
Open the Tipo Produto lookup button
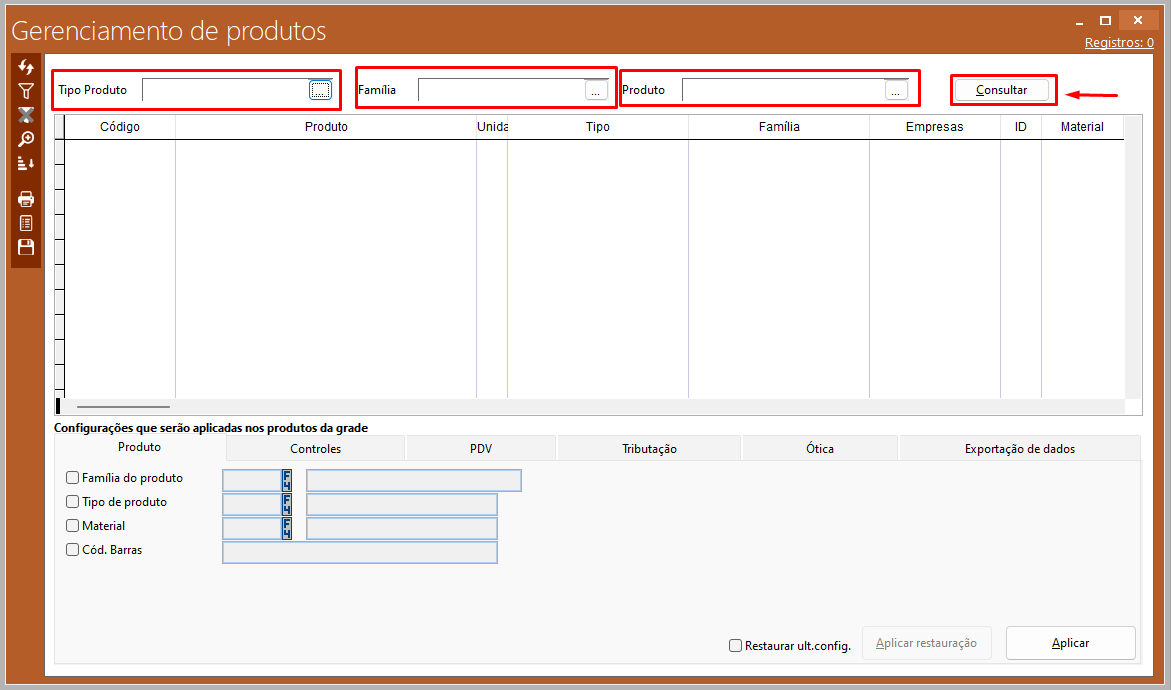click(320, 90)
